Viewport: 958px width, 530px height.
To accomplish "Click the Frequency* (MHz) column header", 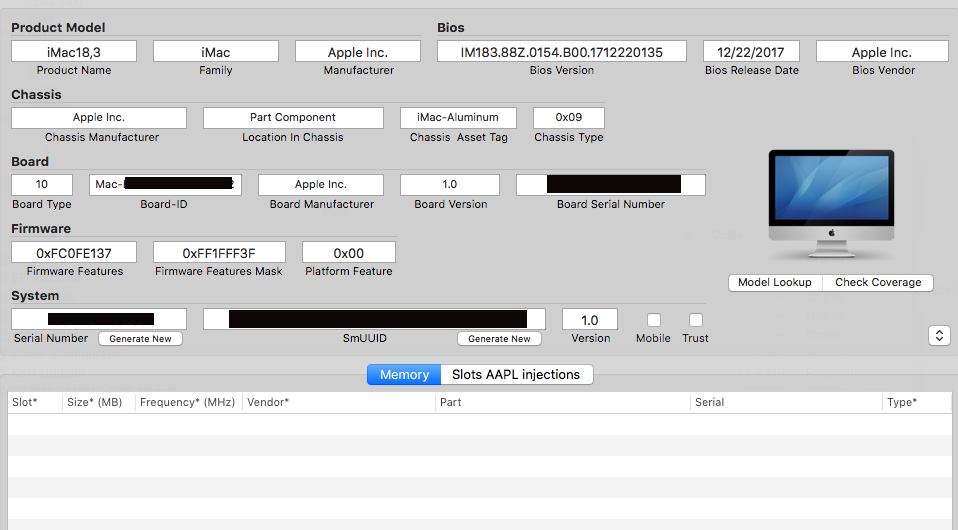I will pyautogui.click(x=188, y=402).
